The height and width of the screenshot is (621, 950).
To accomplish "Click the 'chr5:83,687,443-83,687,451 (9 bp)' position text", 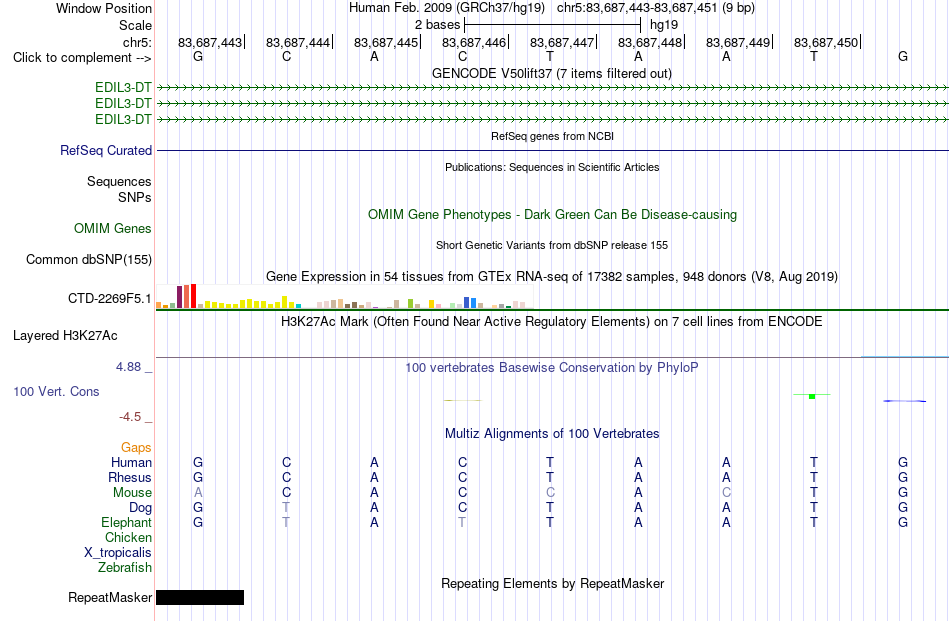I will [656, 8].
